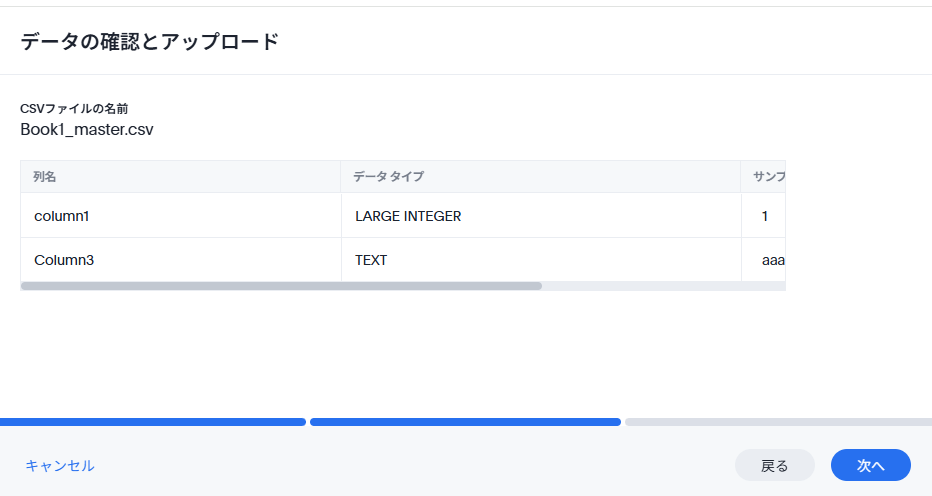The image size is (932, 496).
Task: Click the sample value aaa cell
Action: point(764,260)
